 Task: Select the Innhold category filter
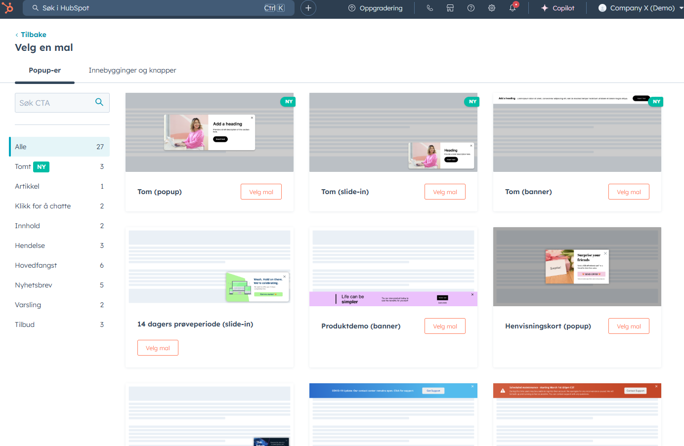(x=59, y=226)
